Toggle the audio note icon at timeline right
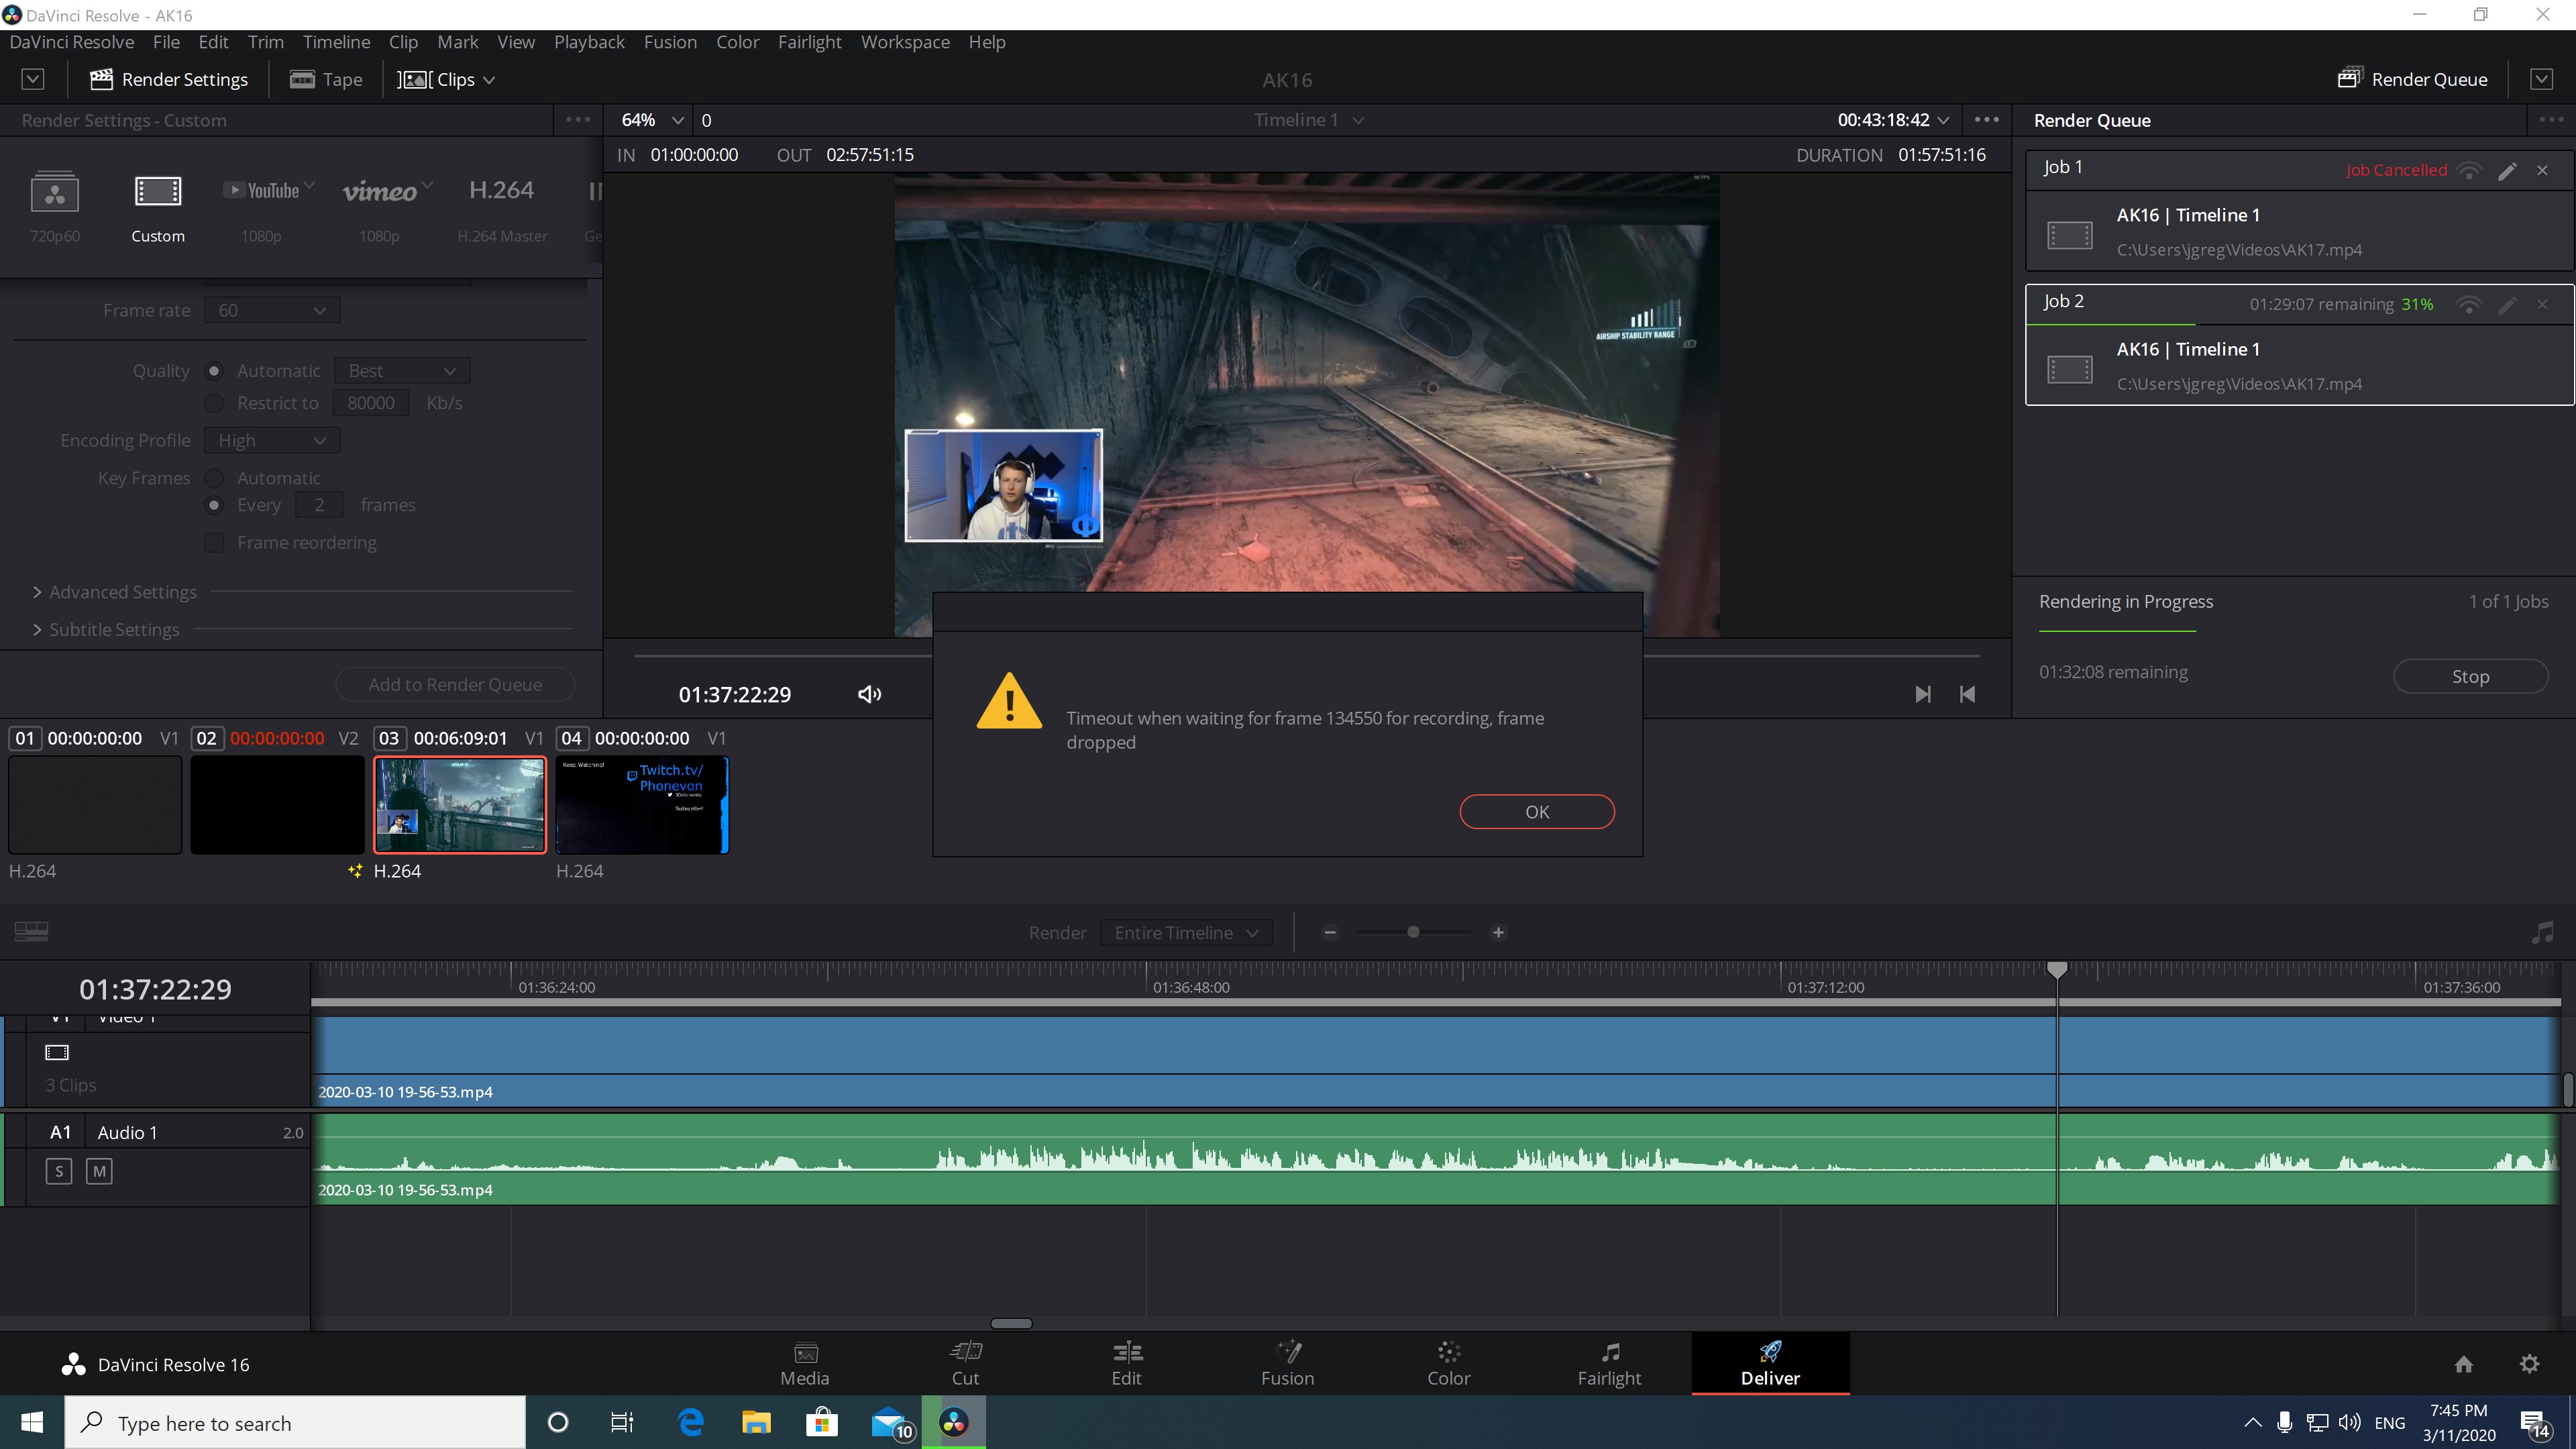Image resolution: width=2576 pixels, height=1449 pixels. [2541, 933]
